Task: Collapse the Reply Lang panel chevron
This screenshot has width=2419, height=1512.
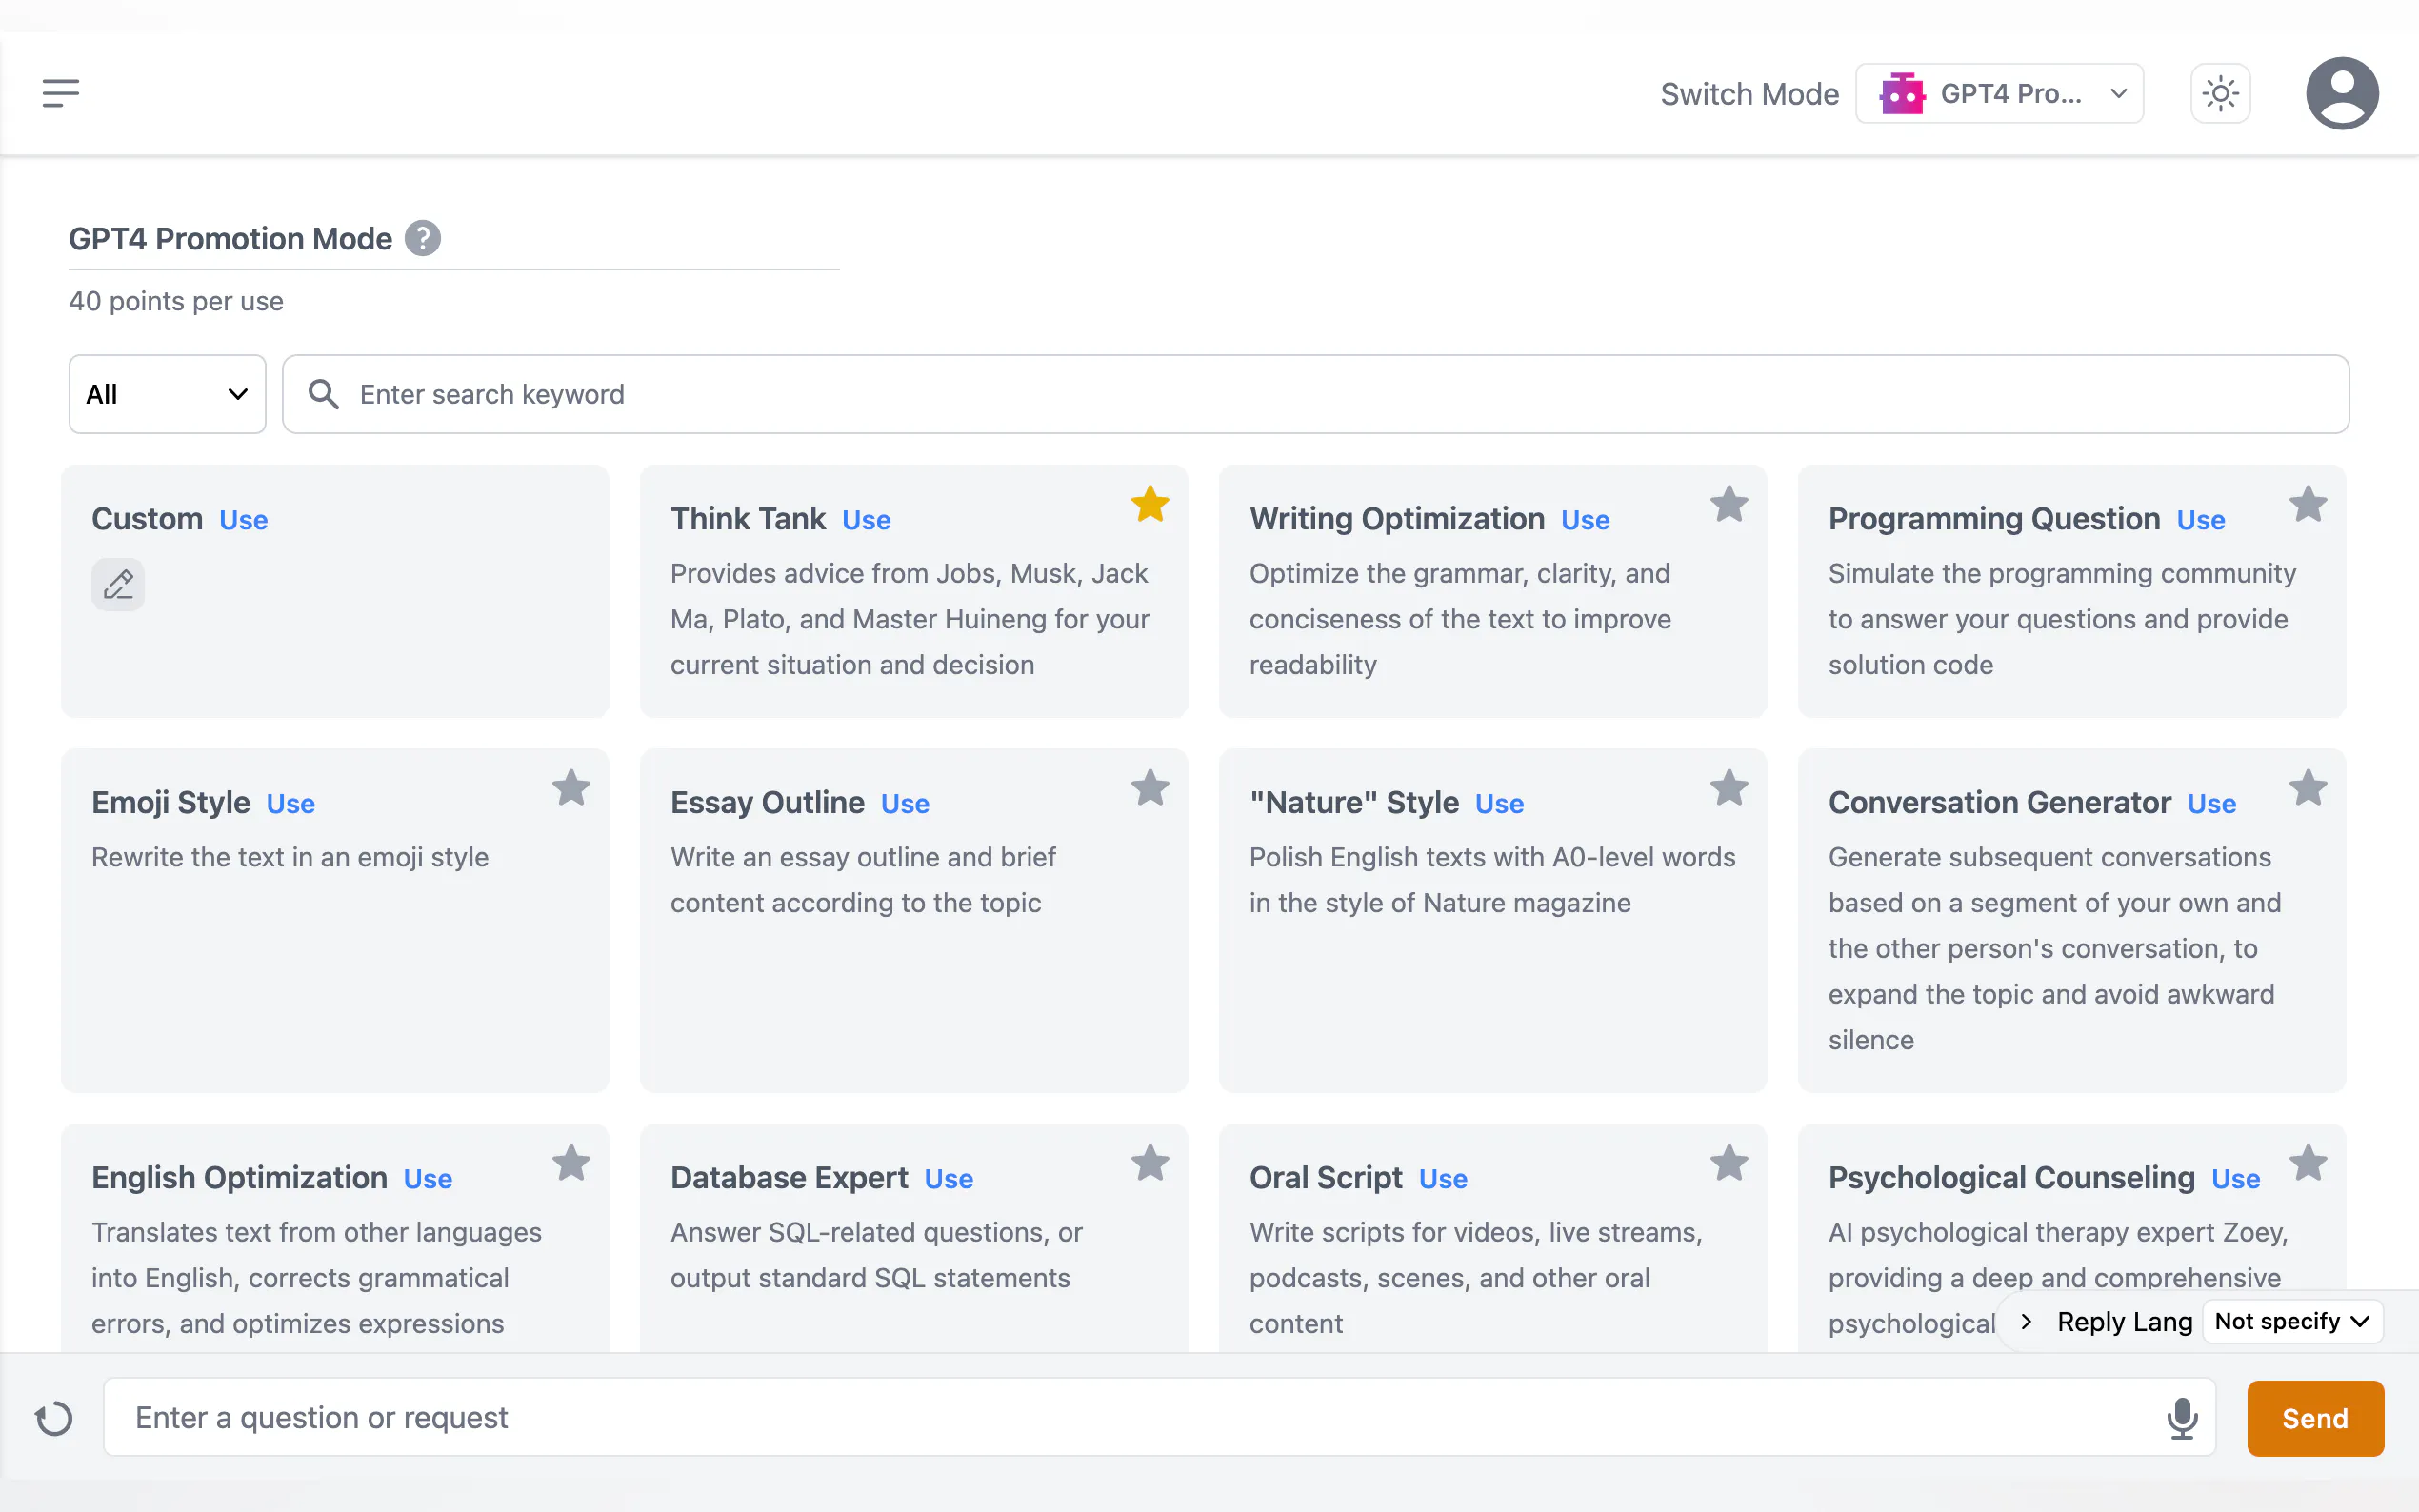Action: [2026, 1322]
